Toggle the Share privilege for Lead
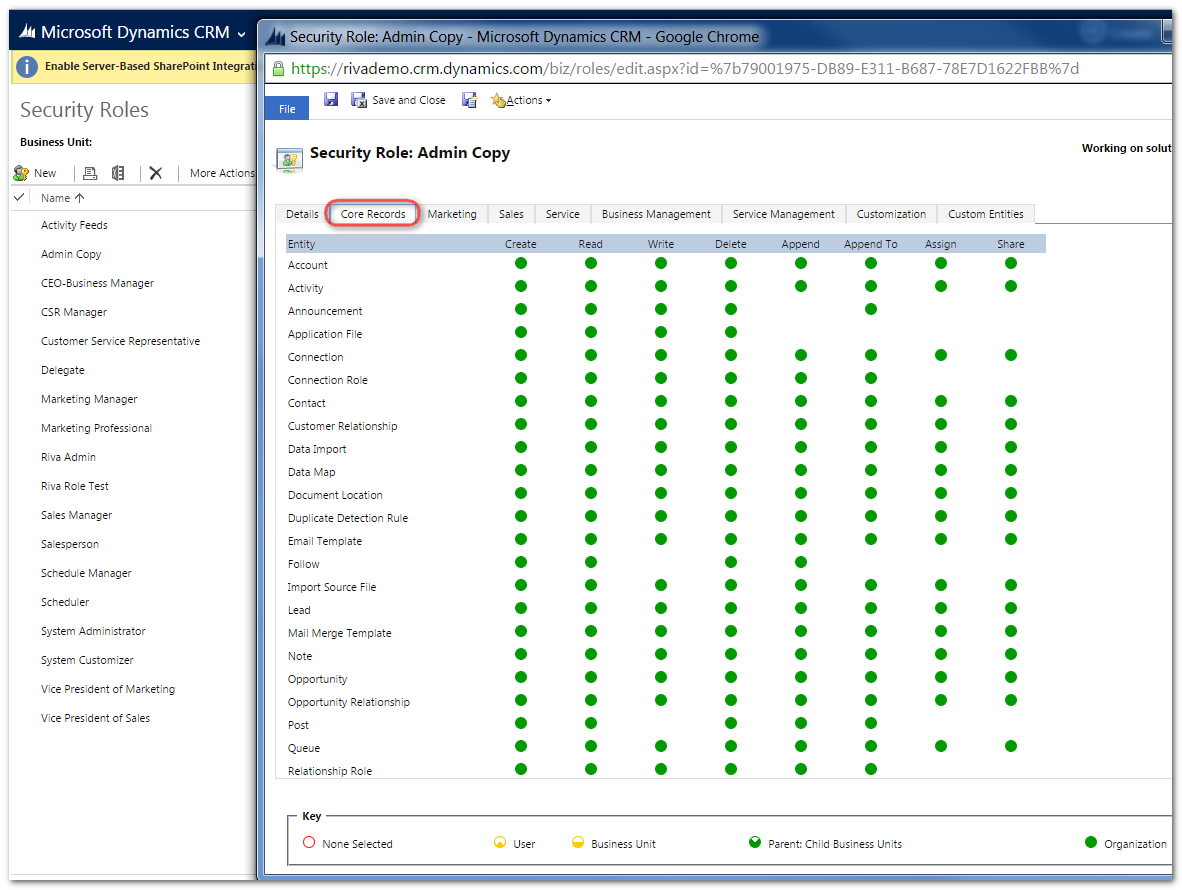This screenshot has width=1182, height=890. [1010, 610]
